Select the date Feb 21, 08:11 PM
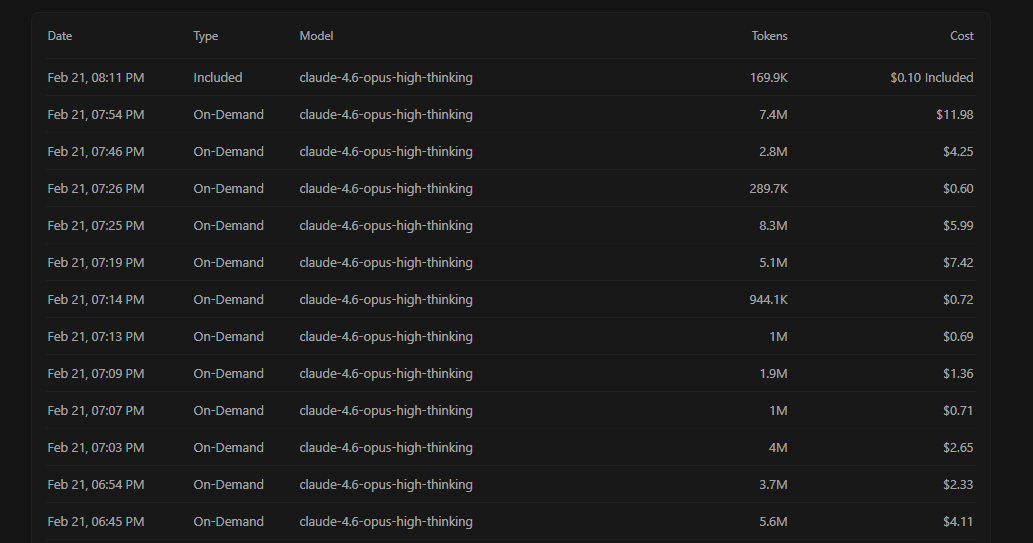This screenshot has width=1033, height=543. 96,78
